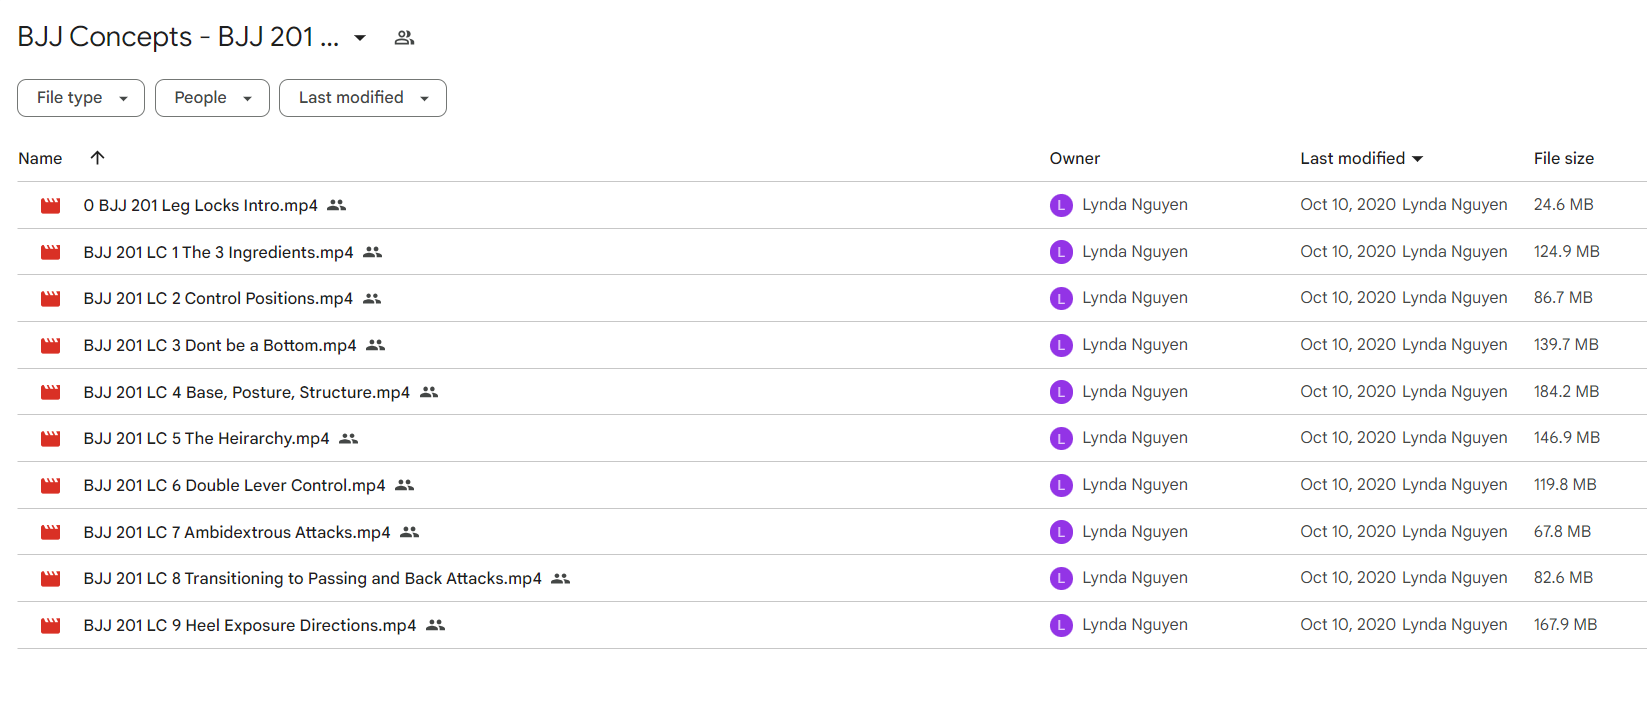Click video icon for LC 3 Dont be a Bottom
The width and height of the screenshot is (1647, 714).
pos(51,345)
